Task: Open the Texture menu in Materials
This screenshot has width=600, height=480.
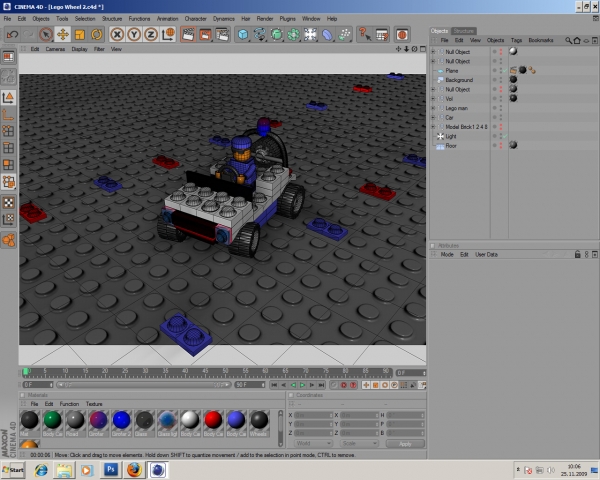Action: coord(94,404)
